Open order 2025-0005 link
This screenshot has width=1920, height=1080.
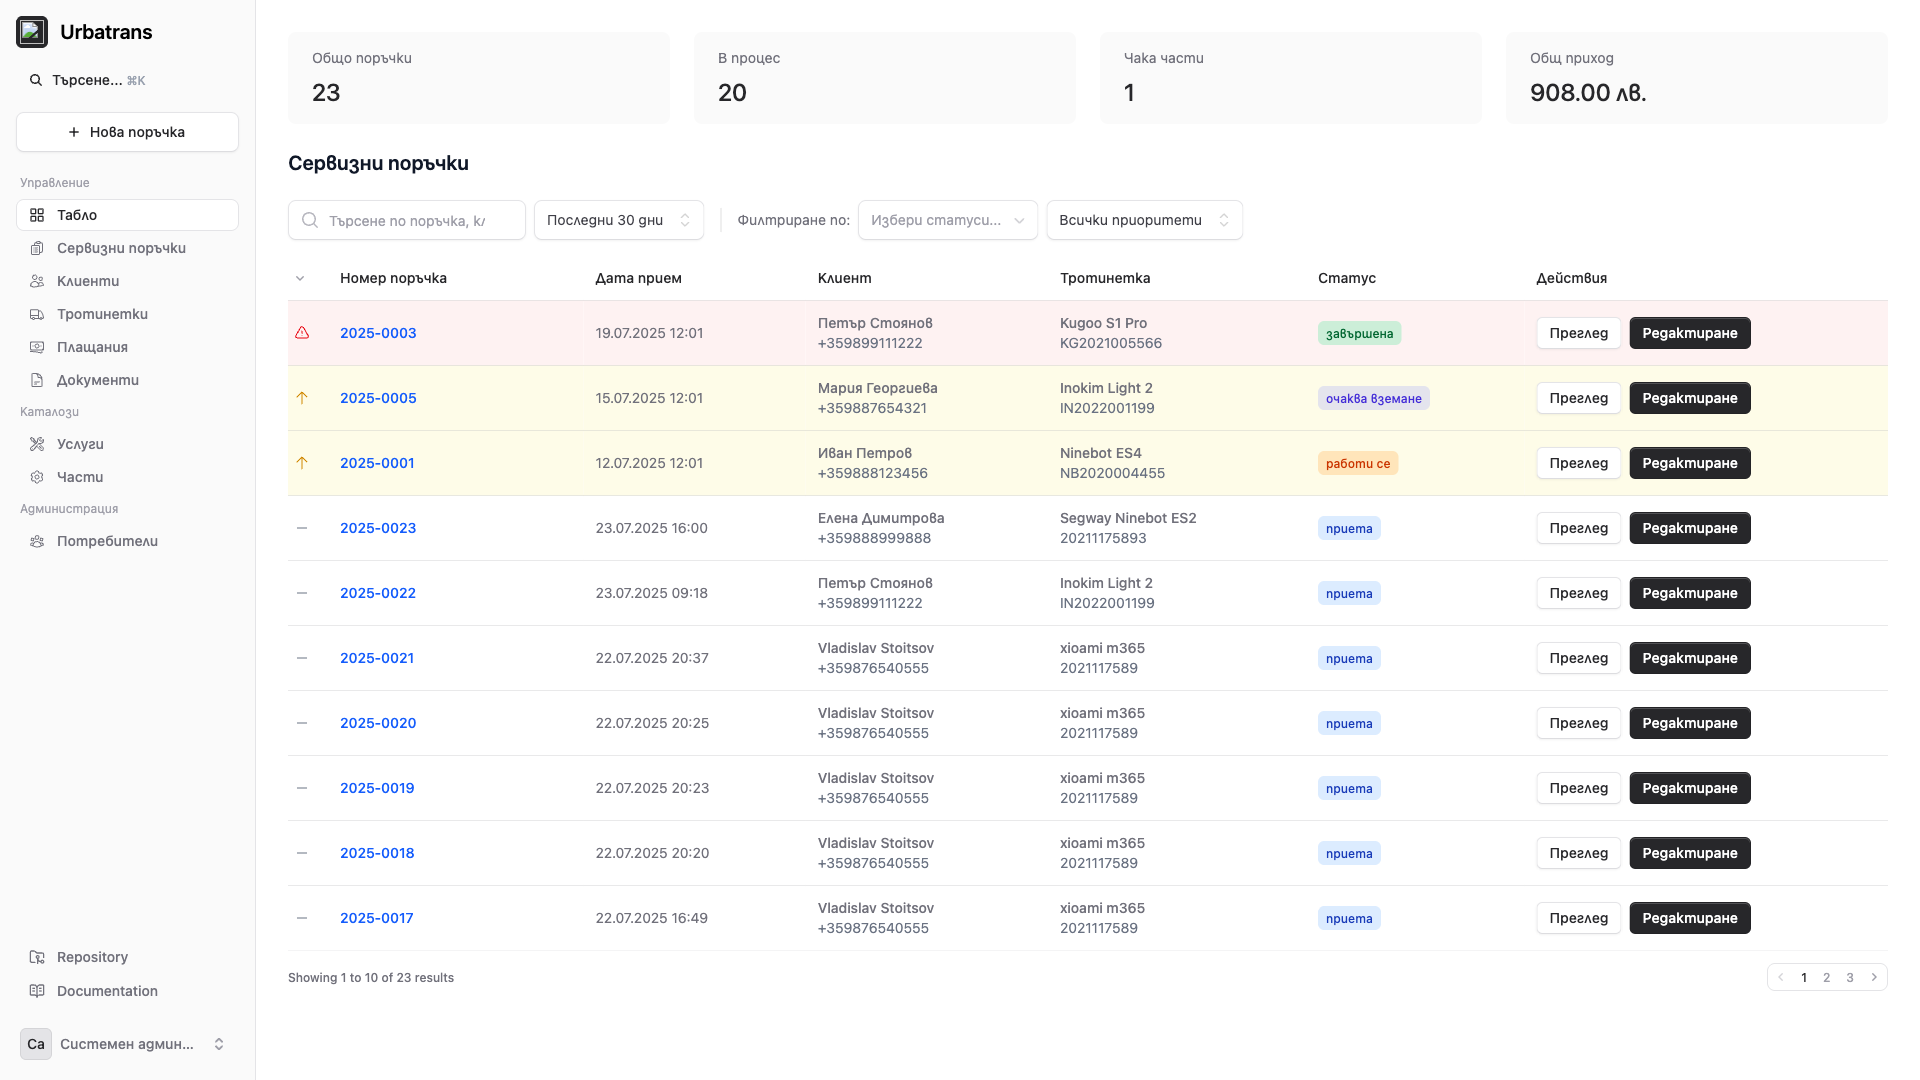(378, 398)
